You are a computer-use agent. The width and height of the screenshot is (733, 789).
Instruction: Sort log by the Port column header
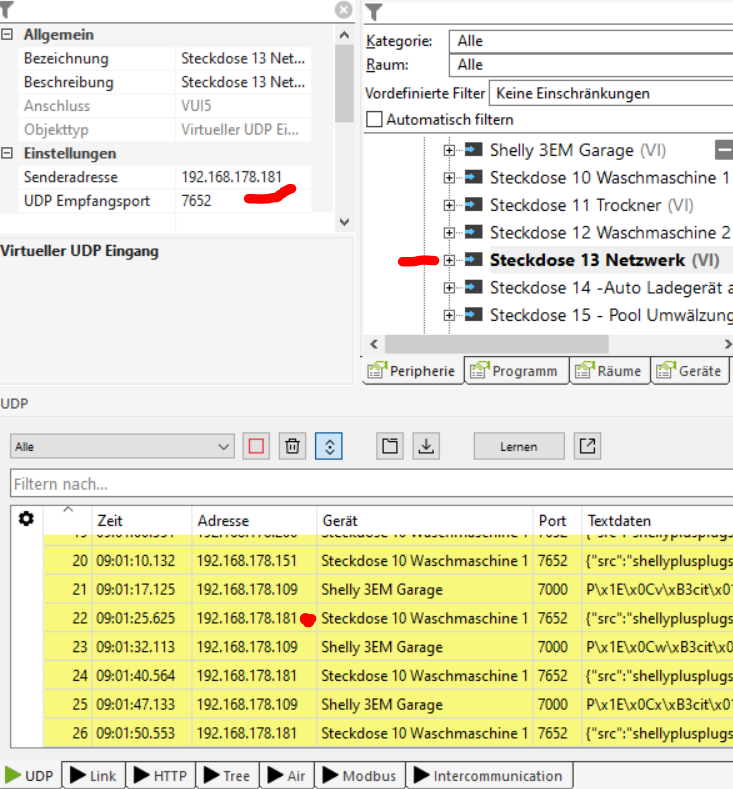[557, 520]
